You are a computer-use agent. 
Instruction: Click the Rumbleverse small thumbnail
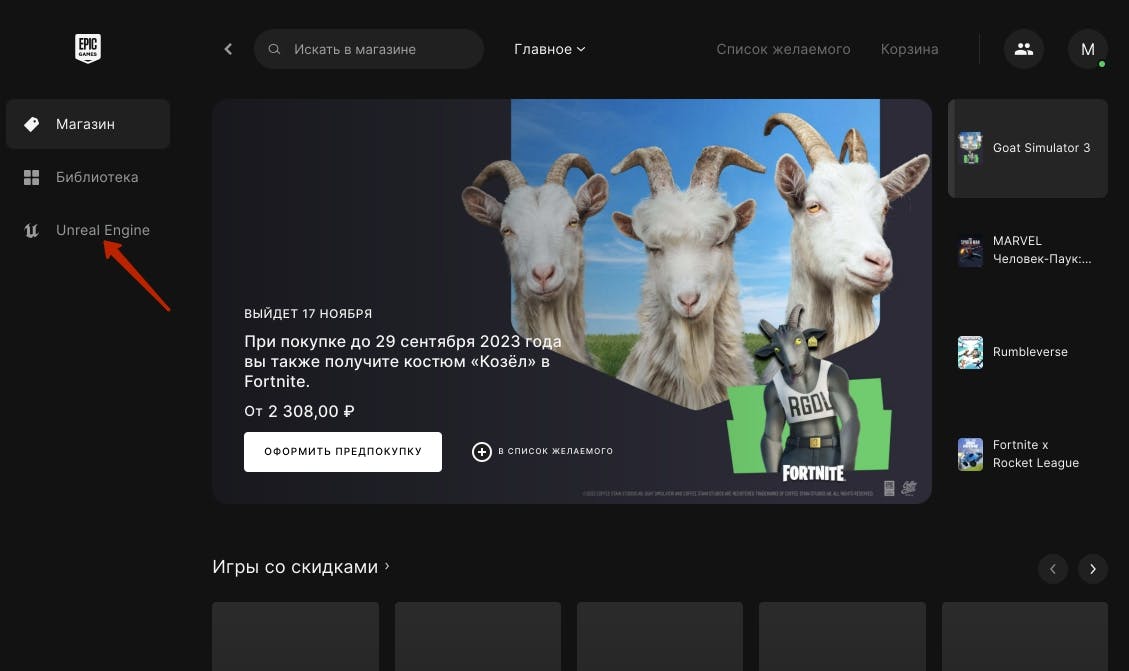tap(970, 352)
